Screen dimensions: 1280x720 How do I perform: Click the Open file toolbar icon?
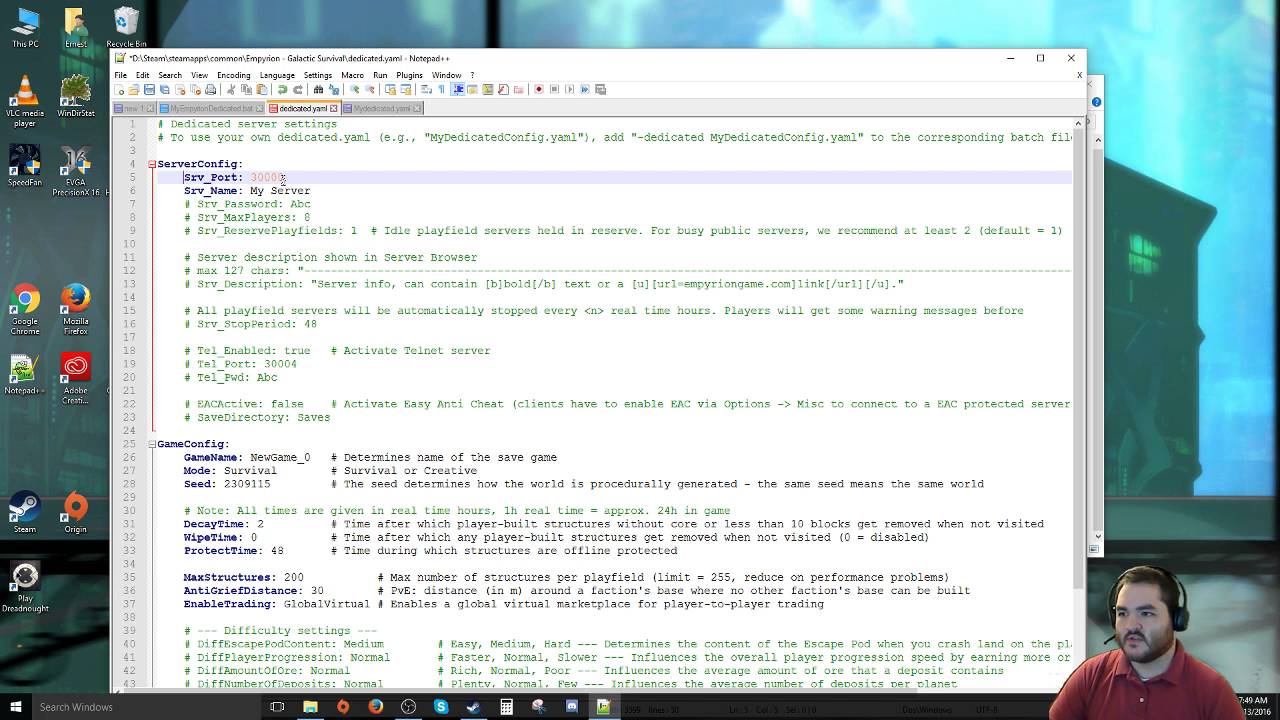coord(134,89)
